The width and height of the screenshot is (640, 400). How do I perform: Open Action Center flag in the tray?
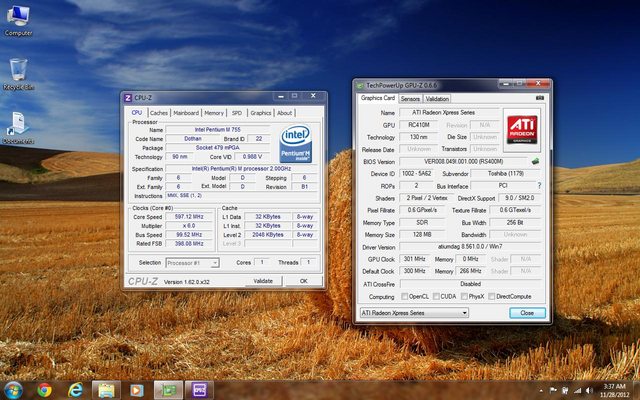point(553,391)
